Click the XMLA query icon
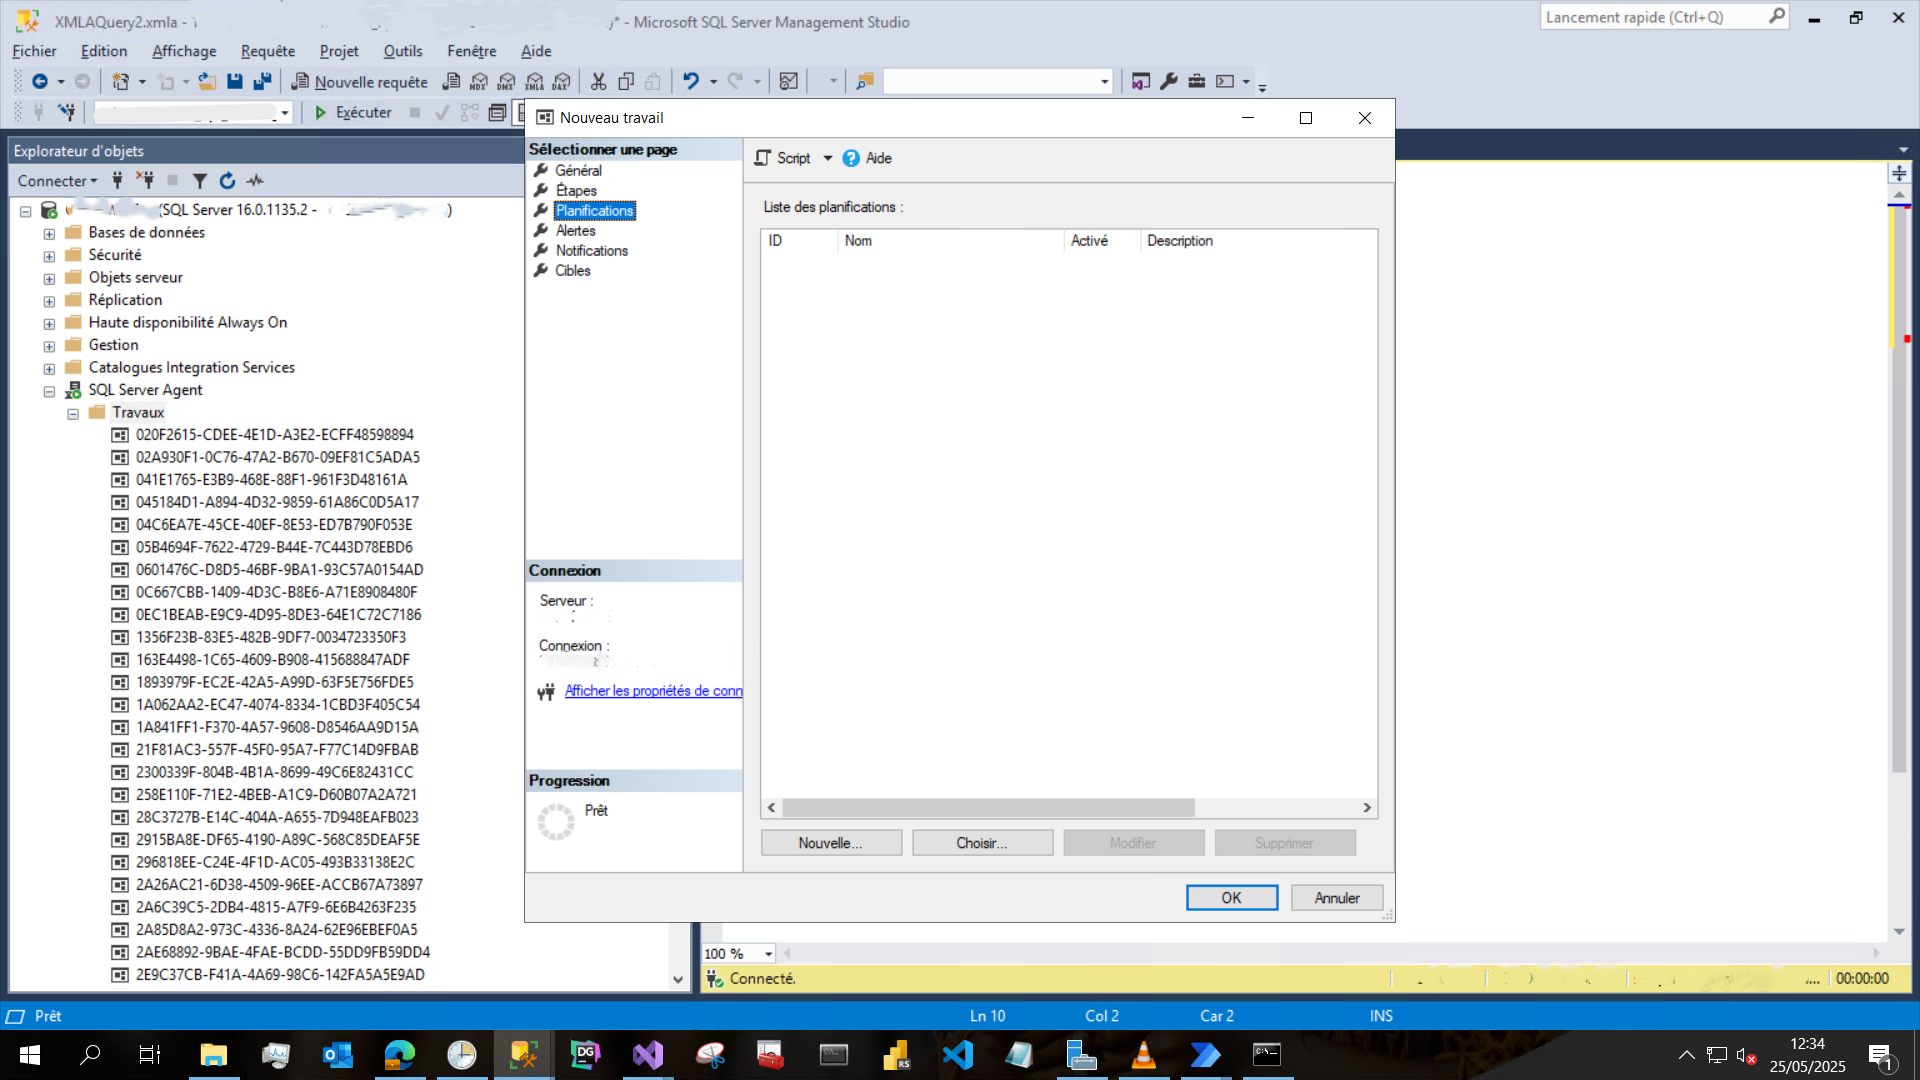The image size is (1920, 1080). (534, 82)
